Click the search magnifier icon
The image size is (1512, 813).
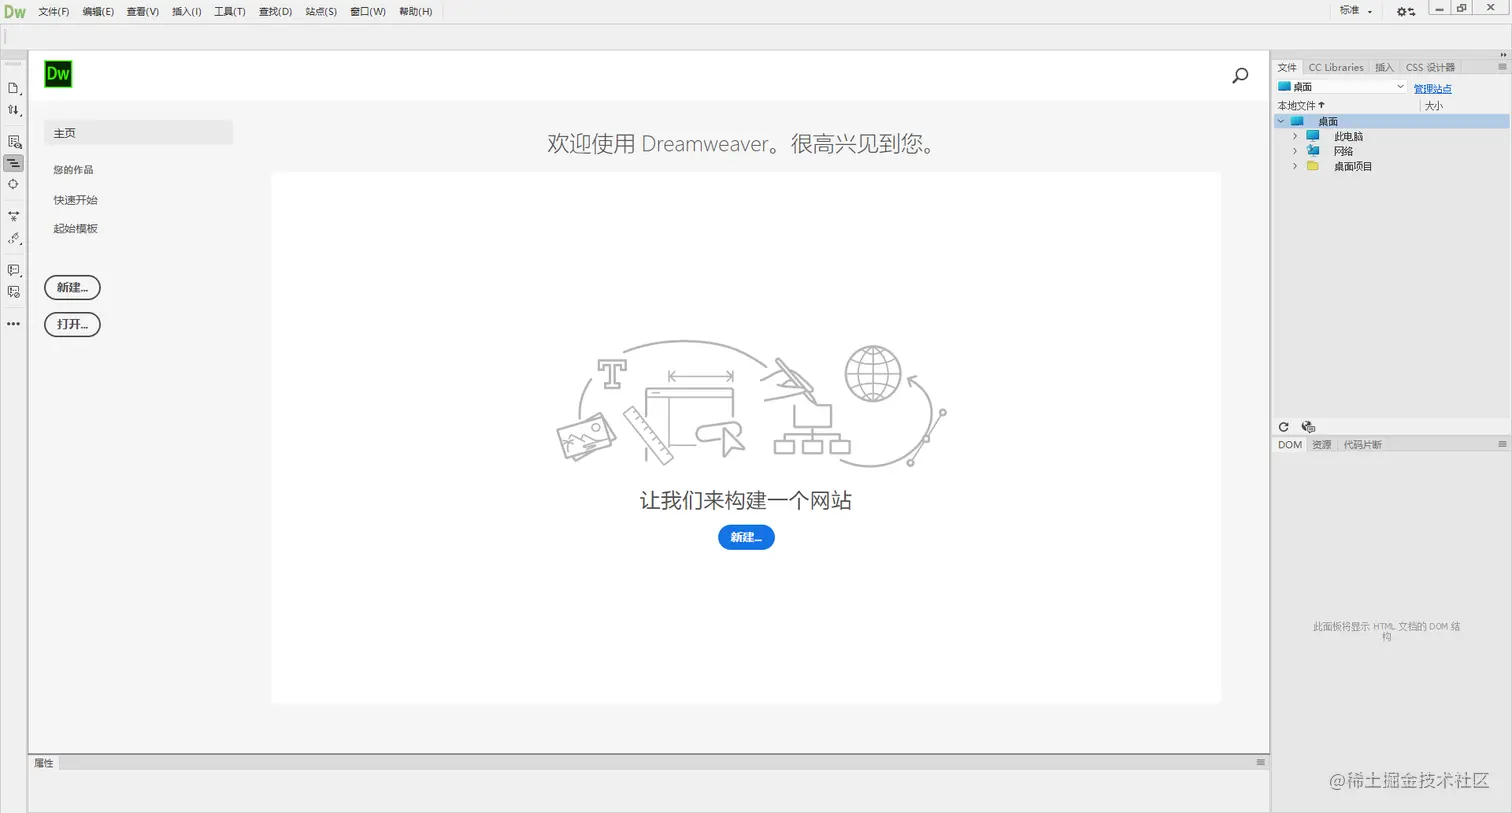click(x=1240, y=75)
